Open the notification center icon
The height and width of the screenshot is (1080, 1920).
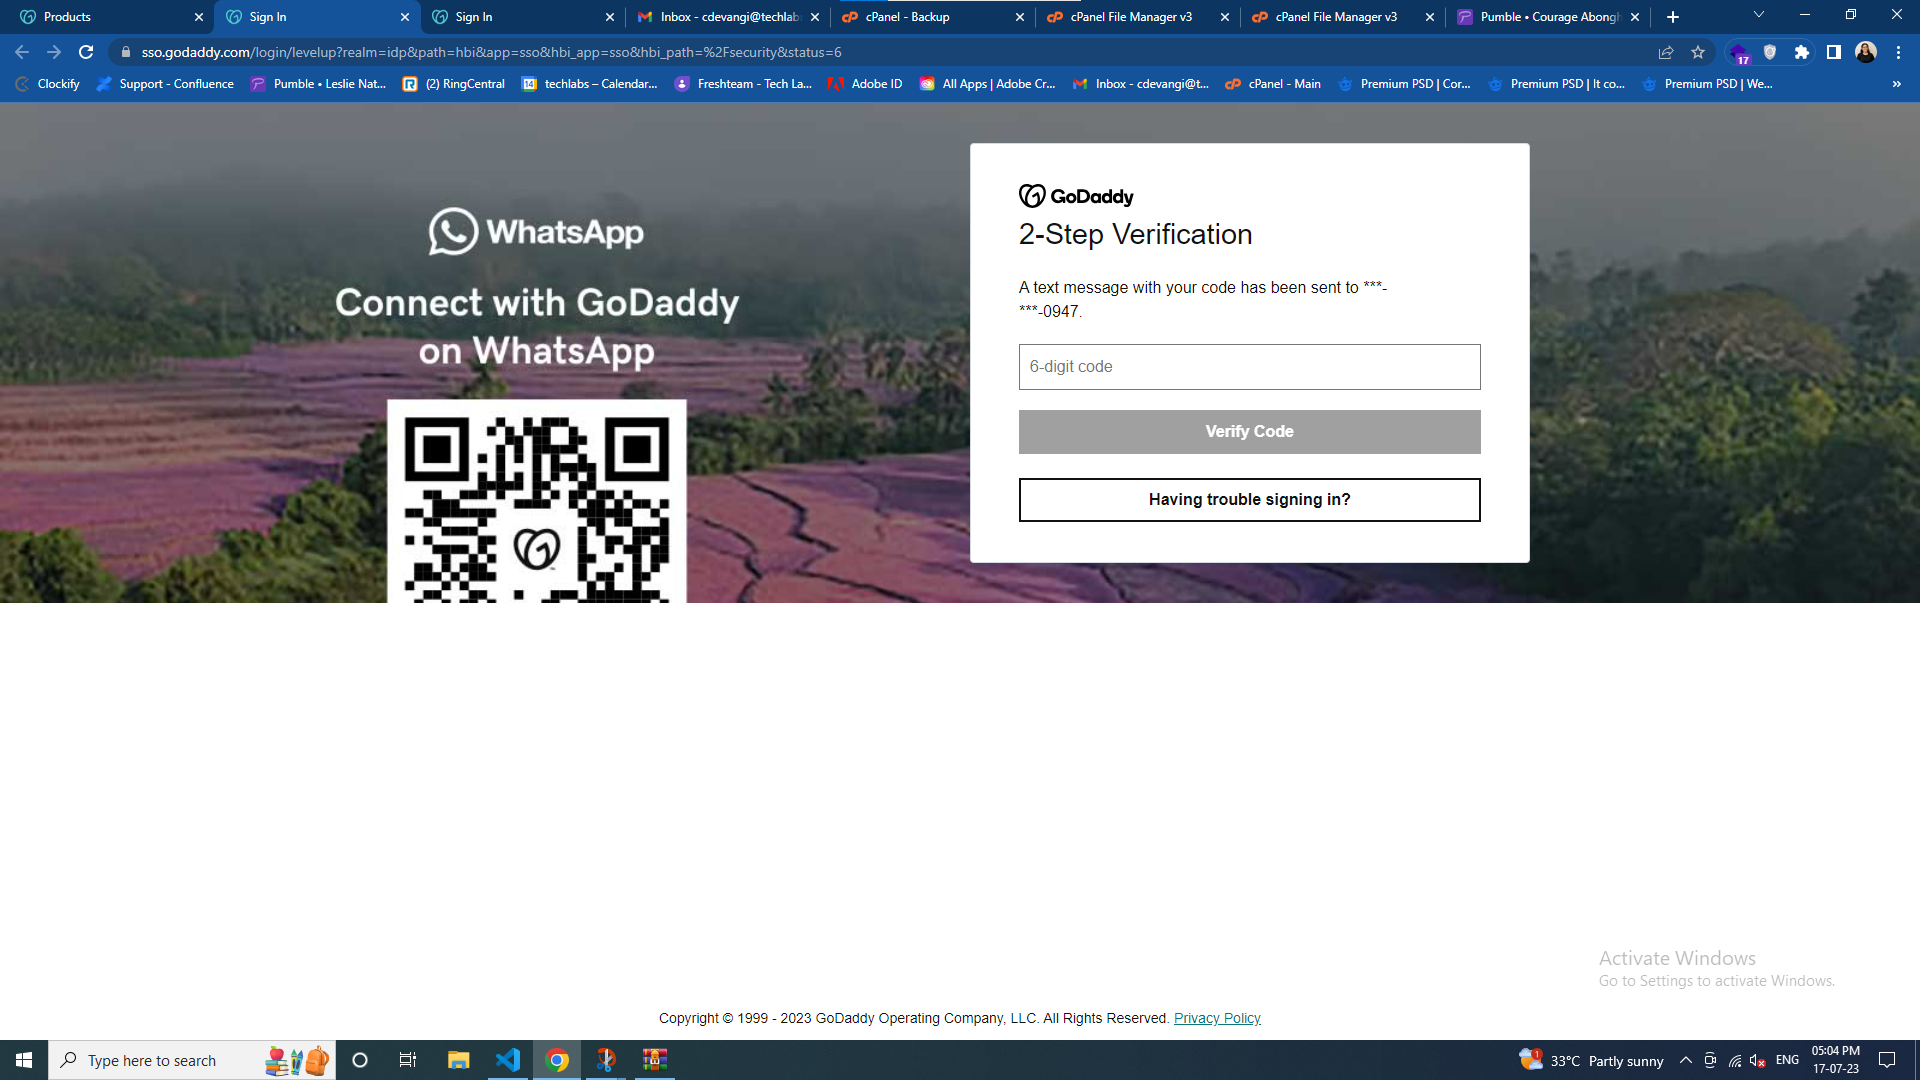[x=1887, y=1060]
